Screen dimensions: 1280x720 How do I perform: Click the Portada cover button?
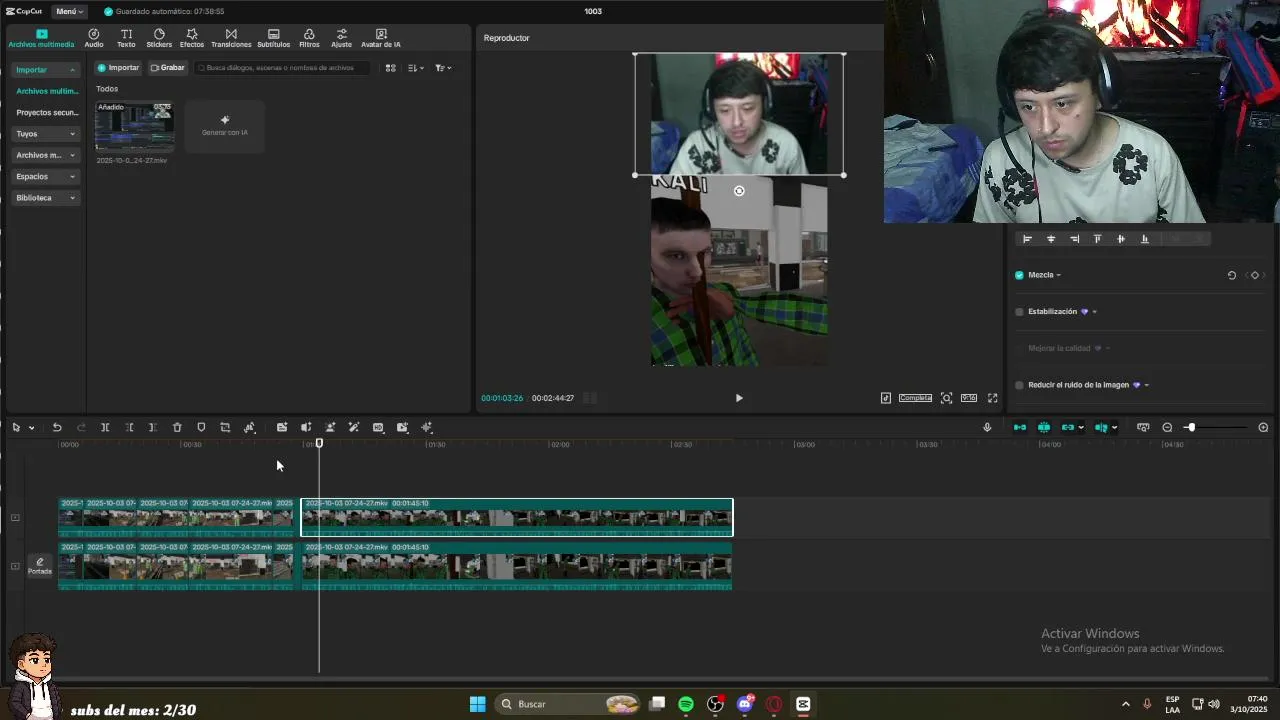click(x=40, y=566)
